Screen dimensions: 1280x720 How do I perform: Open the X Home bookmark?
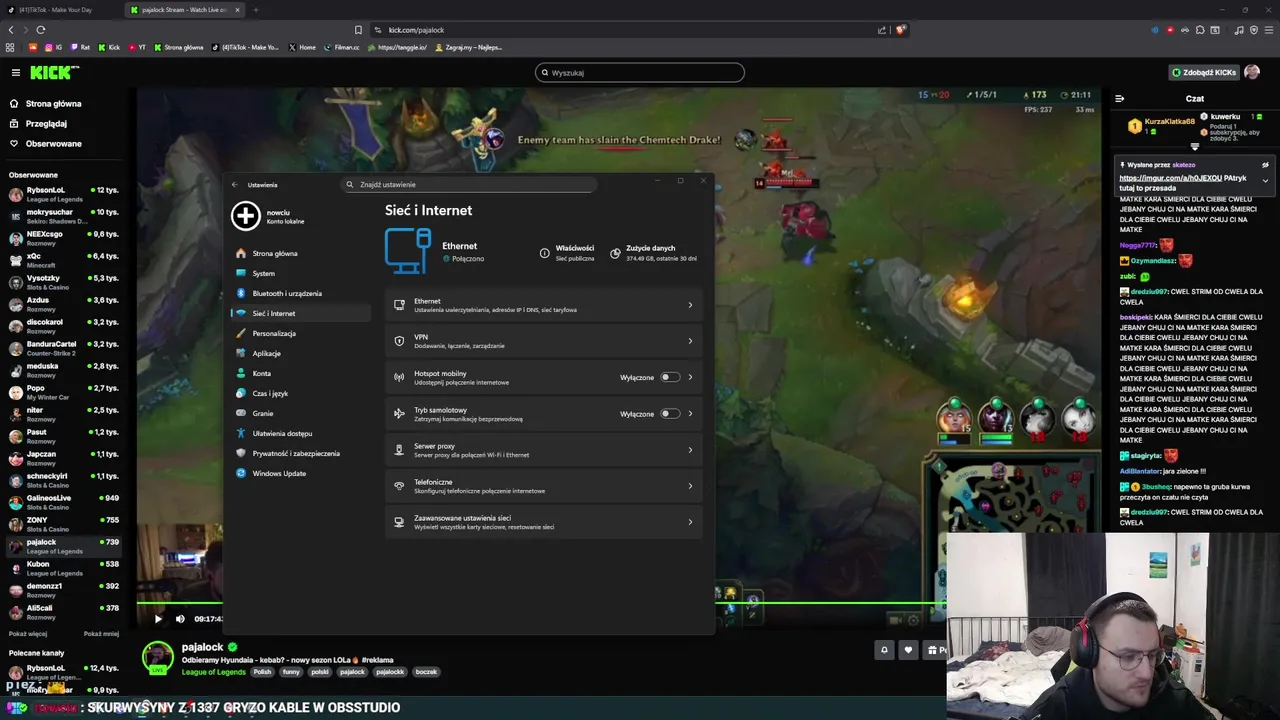coord(302,47)
